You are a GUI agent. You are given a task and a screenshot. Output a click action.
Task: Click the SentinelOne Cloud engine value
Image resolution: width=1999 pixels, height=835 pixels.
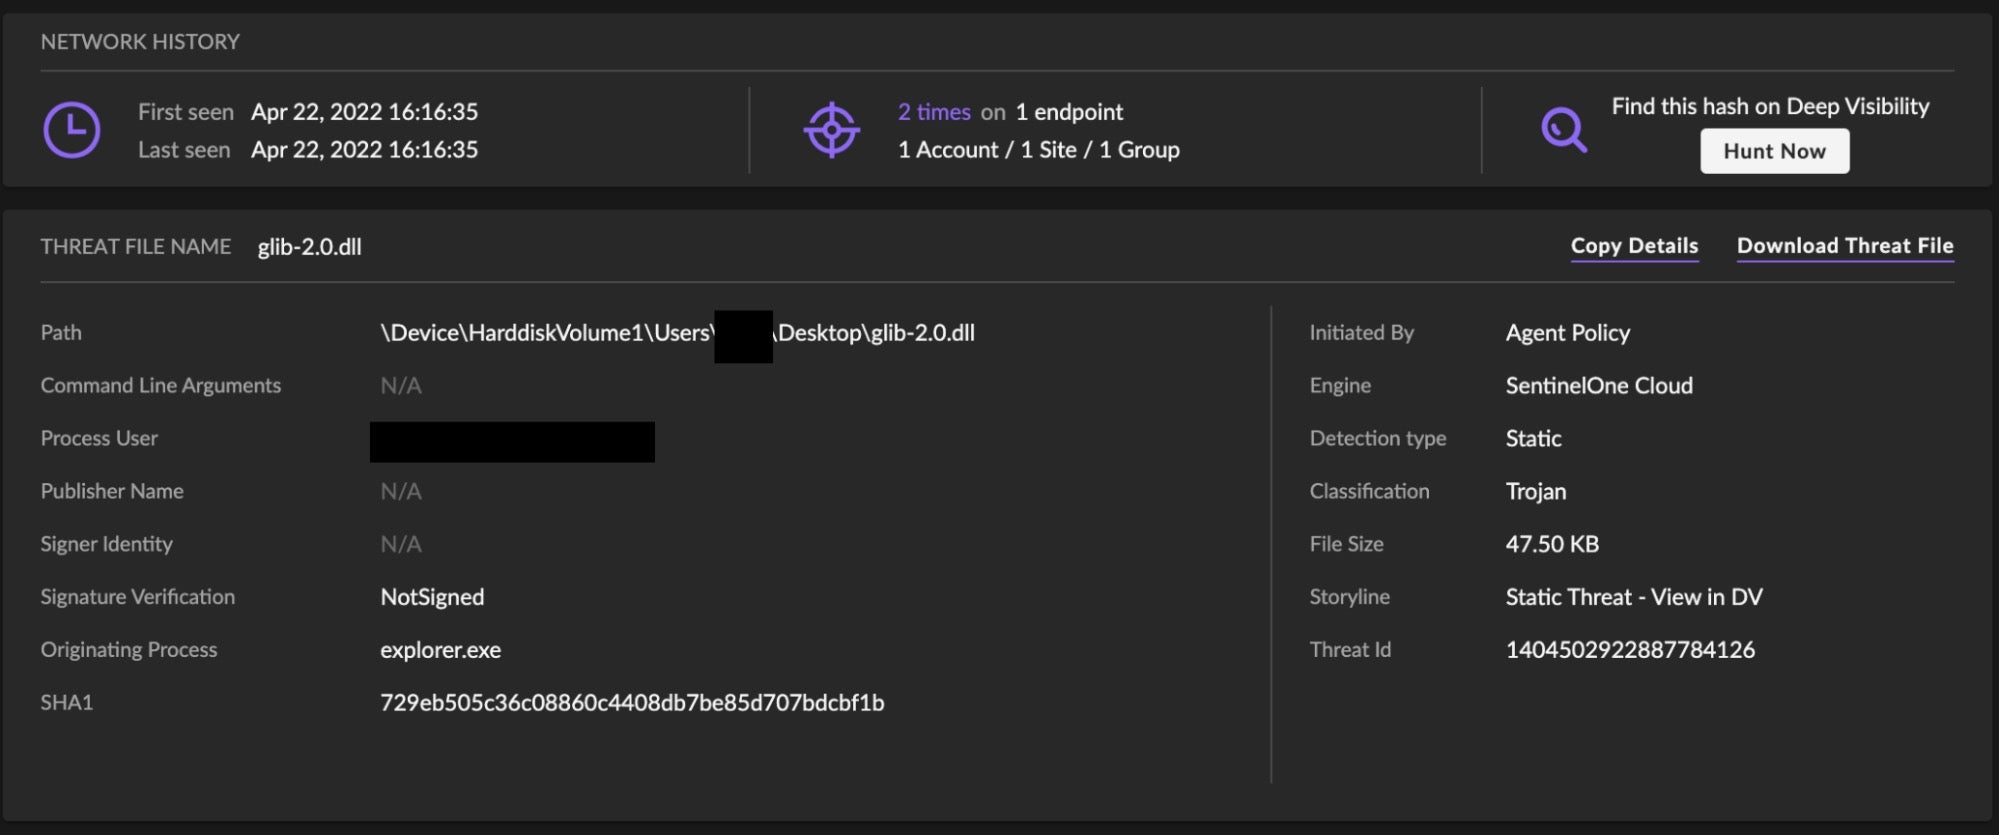[1599, 386]
